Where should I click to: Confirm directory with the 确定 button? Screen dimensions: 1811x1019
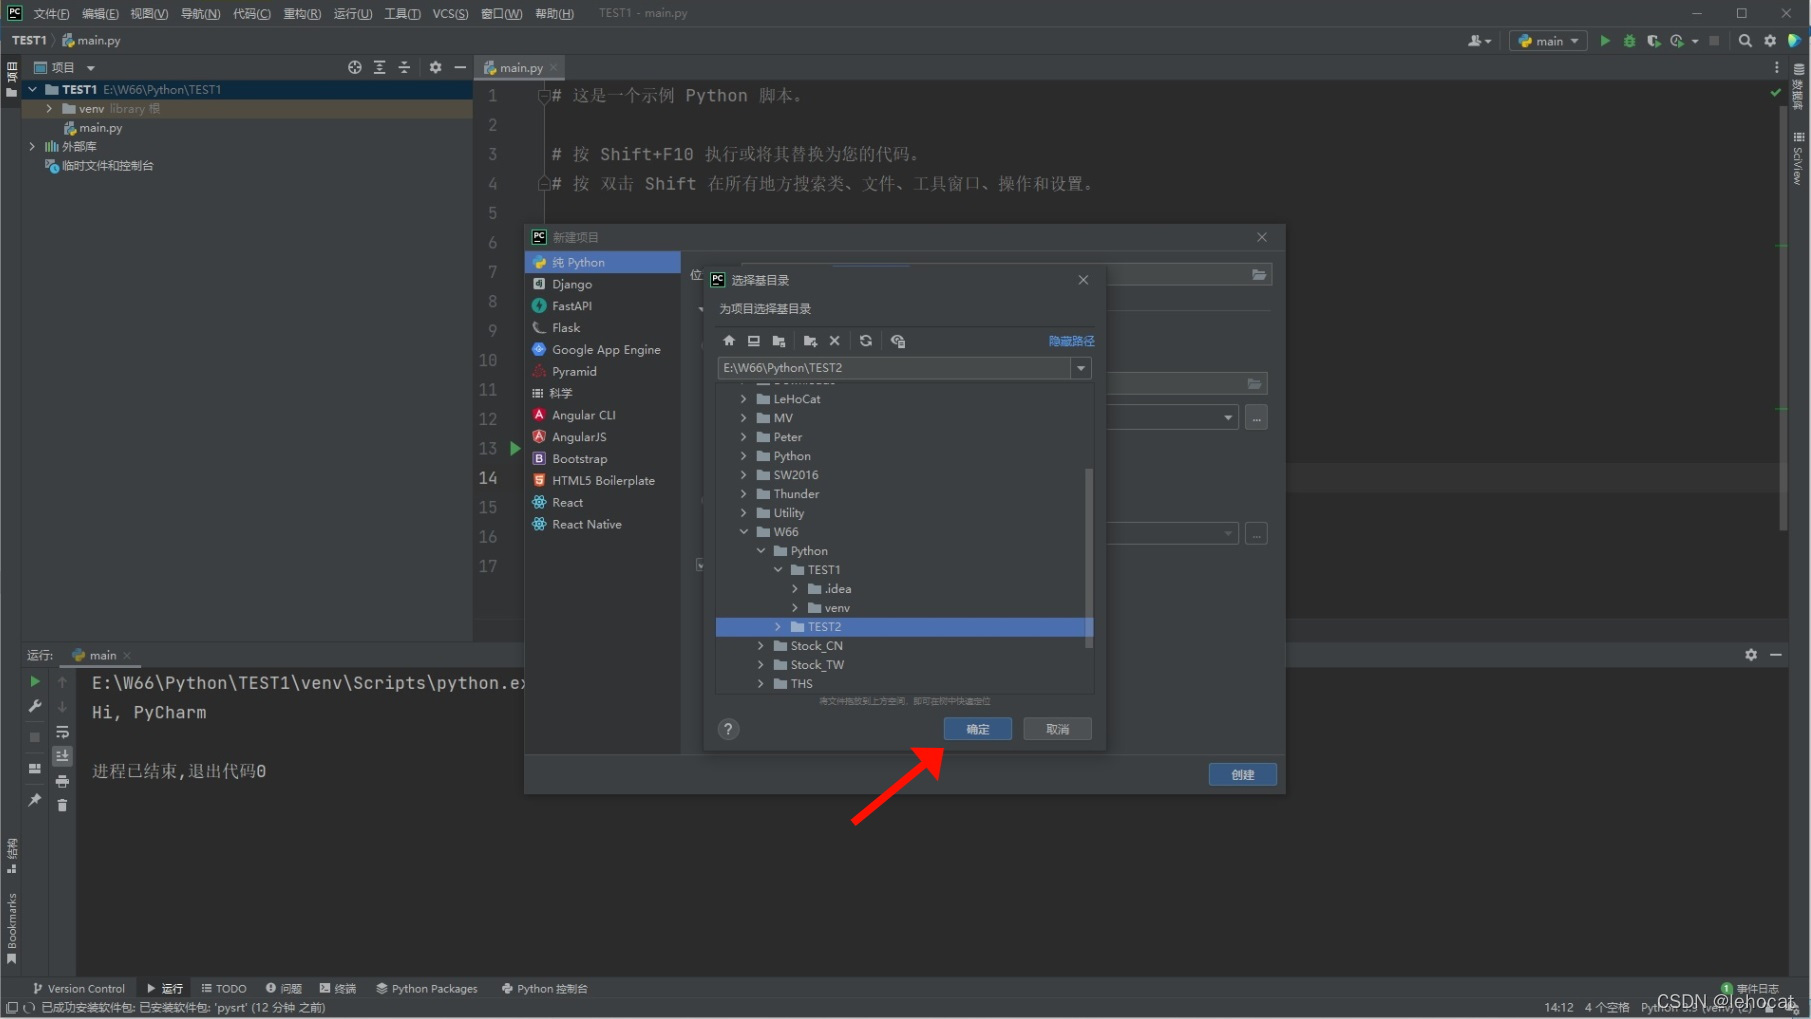[978, 729]
